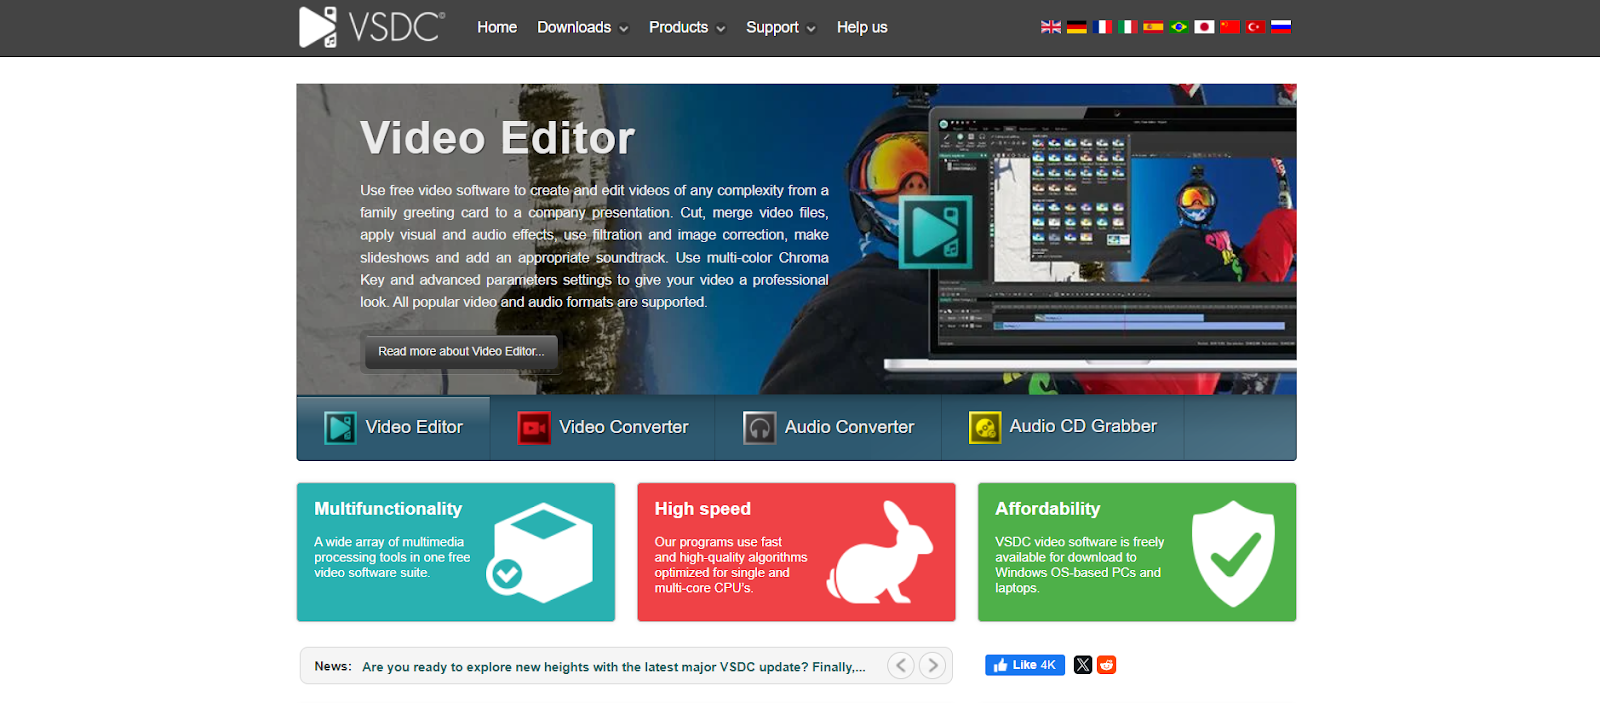1600x703 pixels.
Task: Click text "VSDC video software is freely available"
Action: pyautogui.click(x=1080, y=565)
